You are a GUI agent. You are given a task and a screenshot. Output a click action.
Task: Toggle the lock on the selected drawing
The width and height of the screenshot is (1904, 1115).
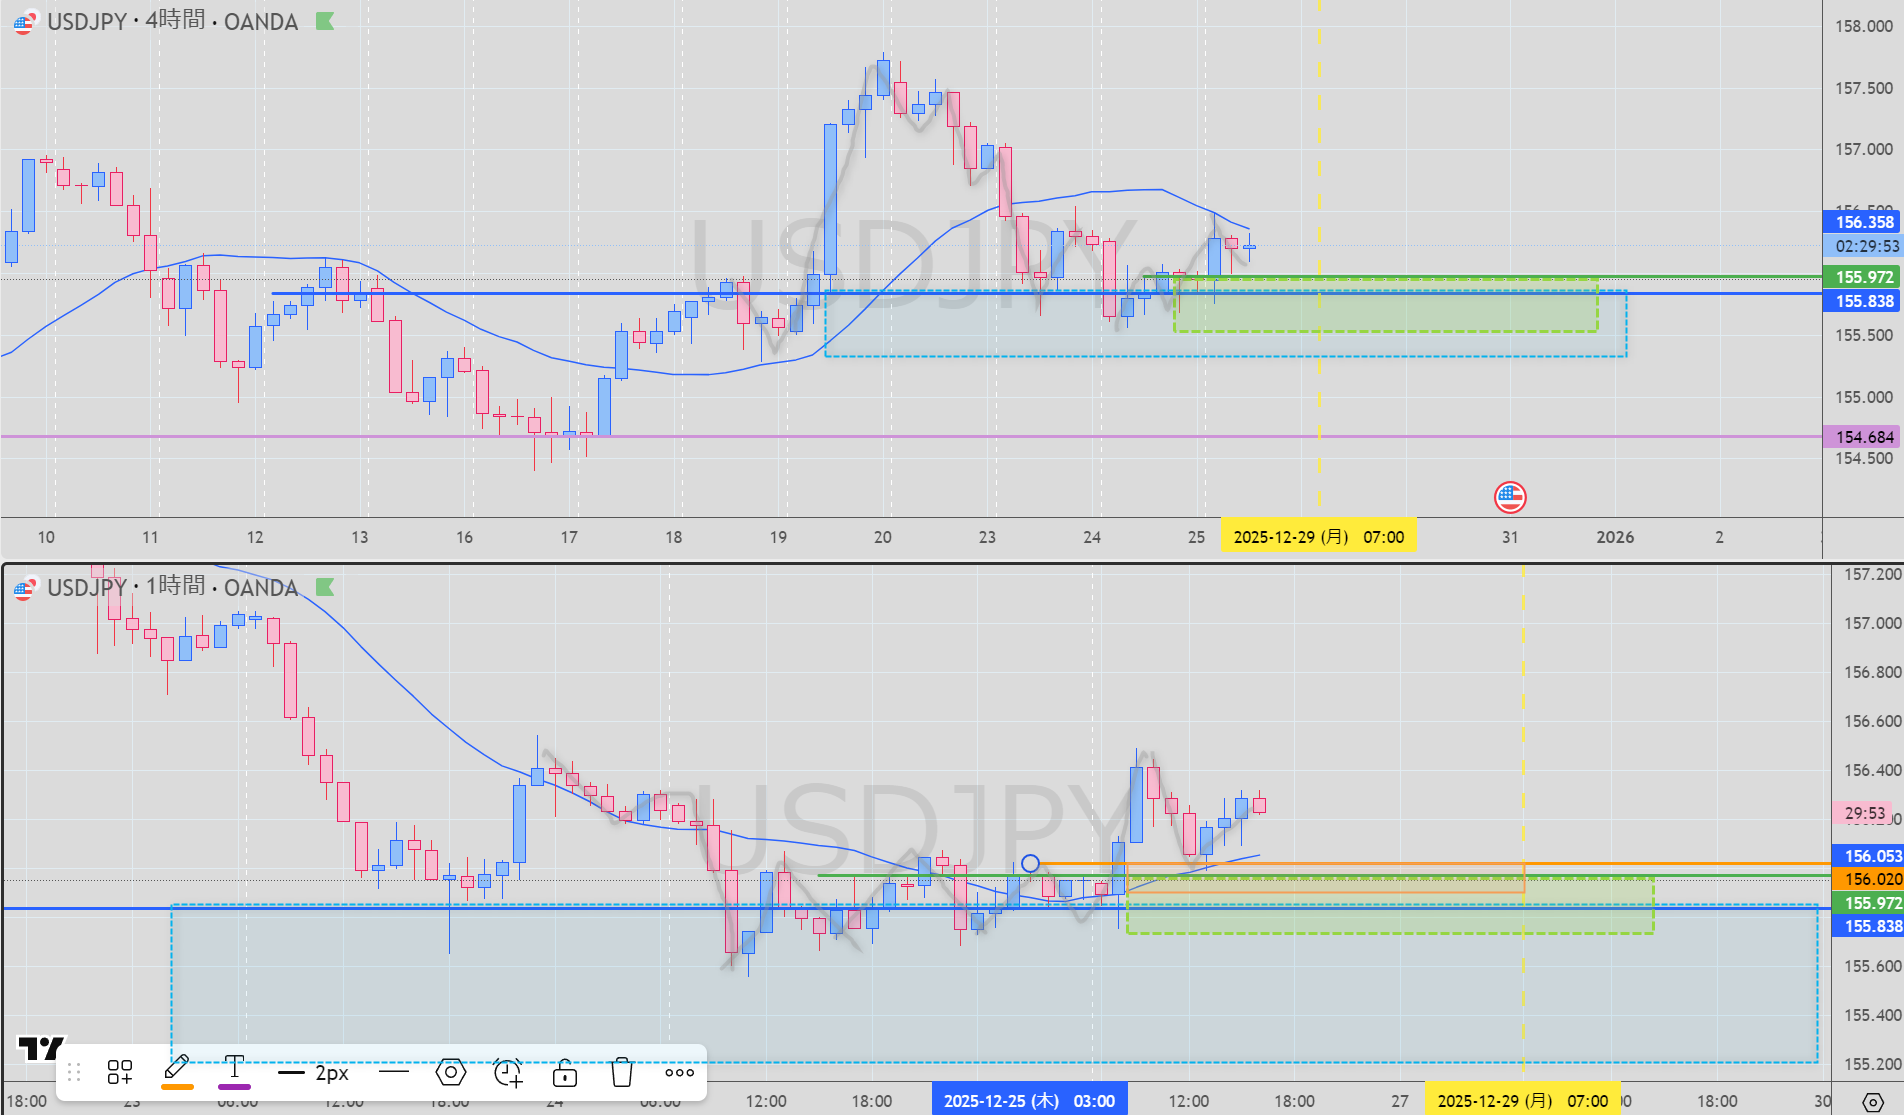[x=565, y=1072]
